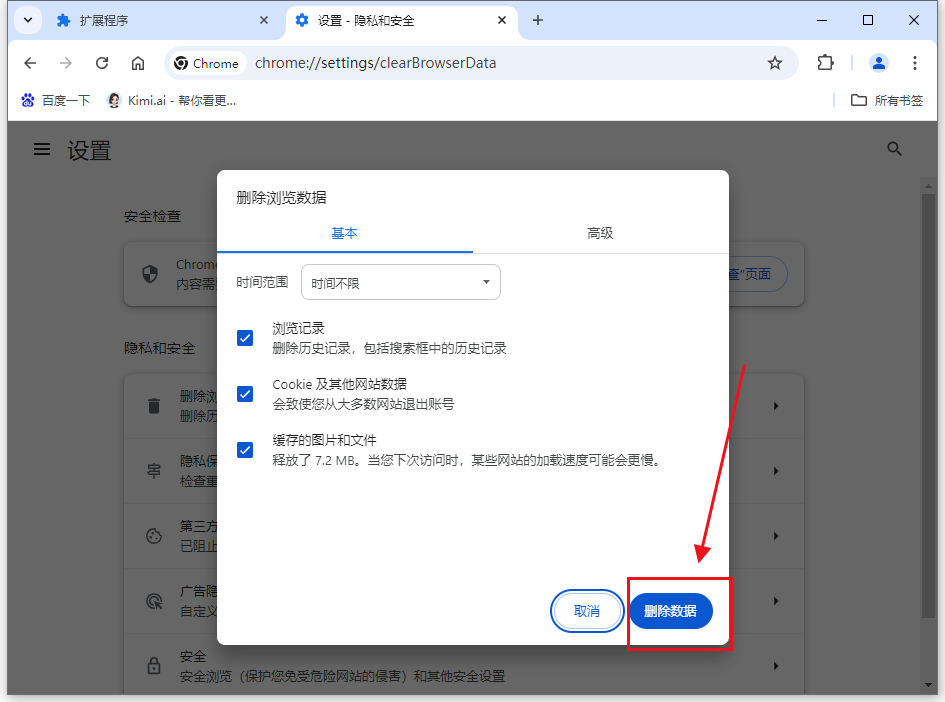The width and height of the screenshot is (945, 702).
Task: Click the 取消 button
Action: [x=587, y=611]
